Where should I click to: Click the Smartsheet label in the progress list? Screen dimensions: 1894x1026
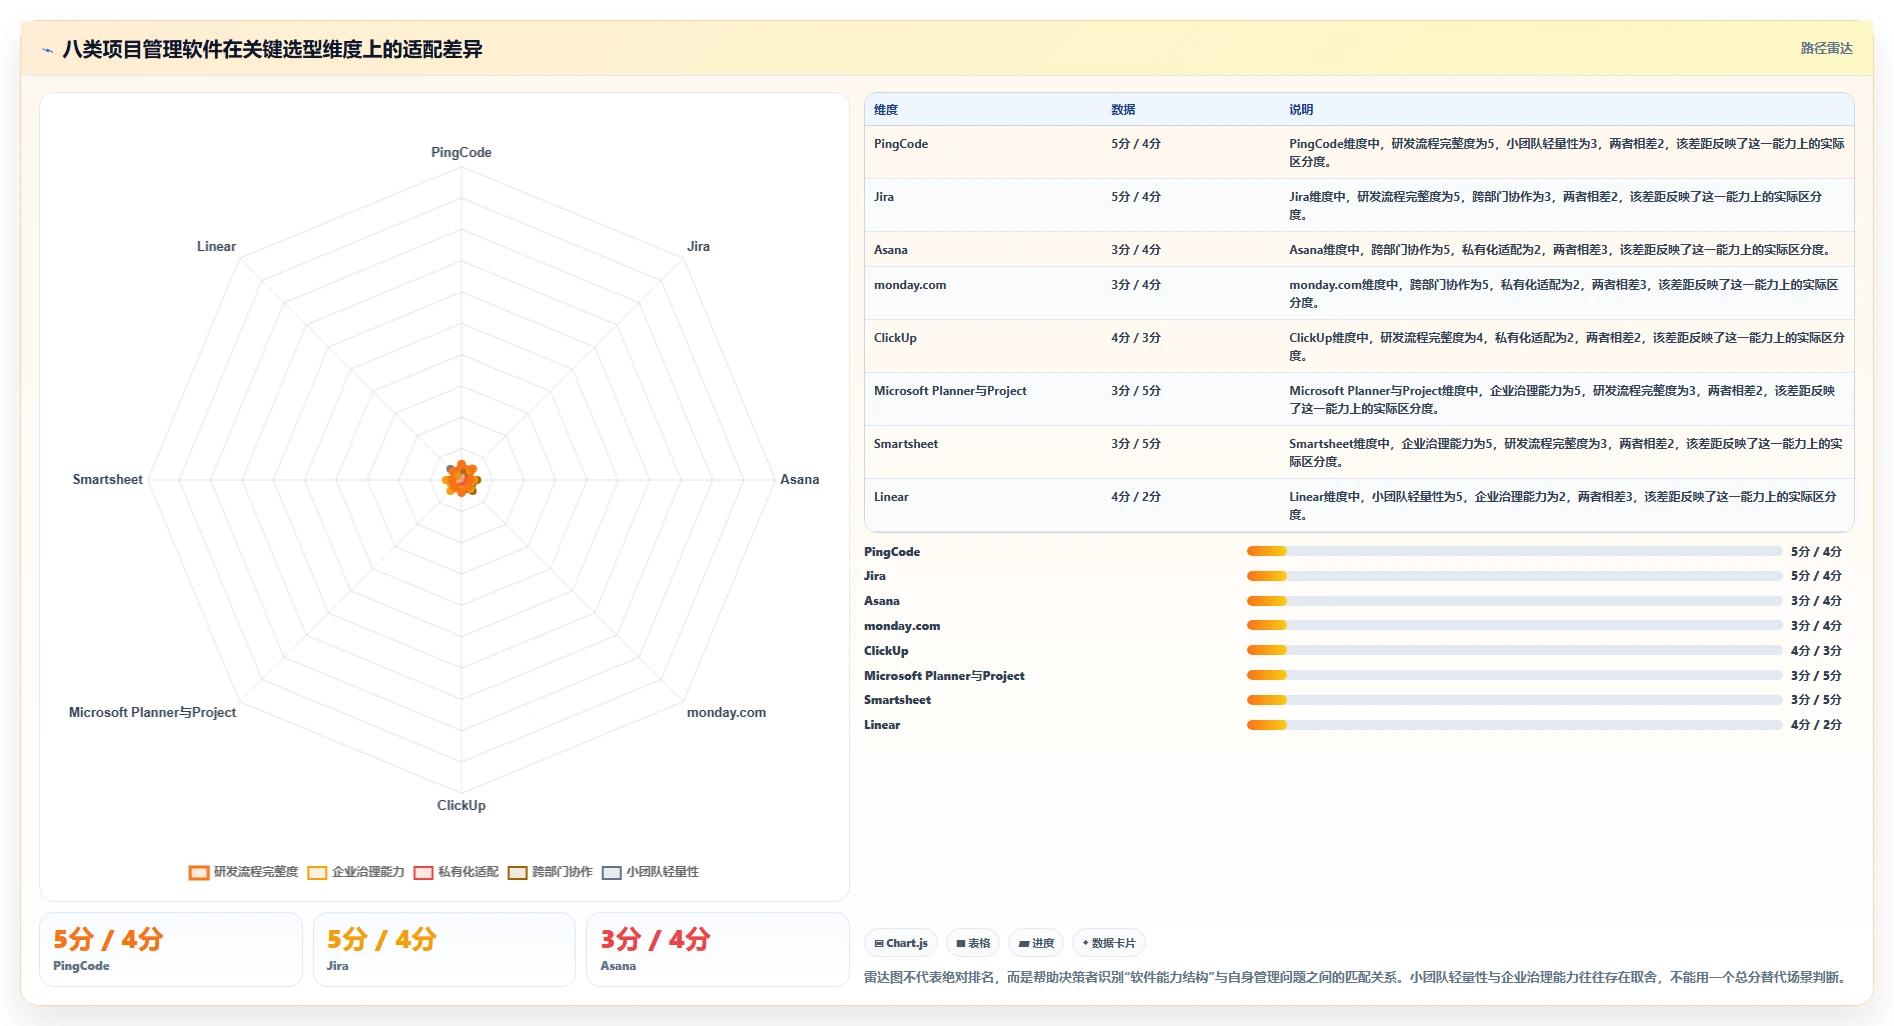click(897, 700)
